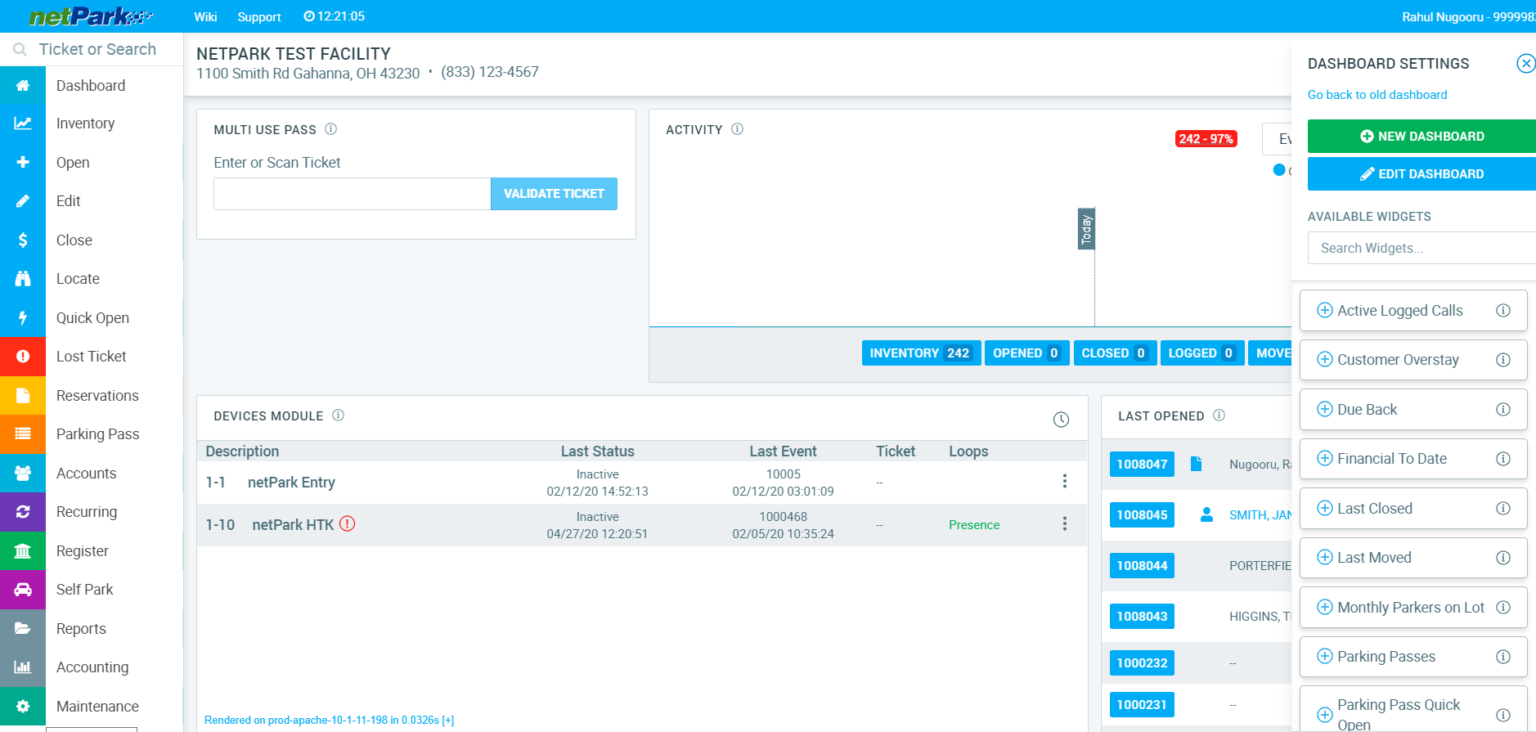
Task: Click the Rendered on prod-apache footer link
Action: [329, 720]
